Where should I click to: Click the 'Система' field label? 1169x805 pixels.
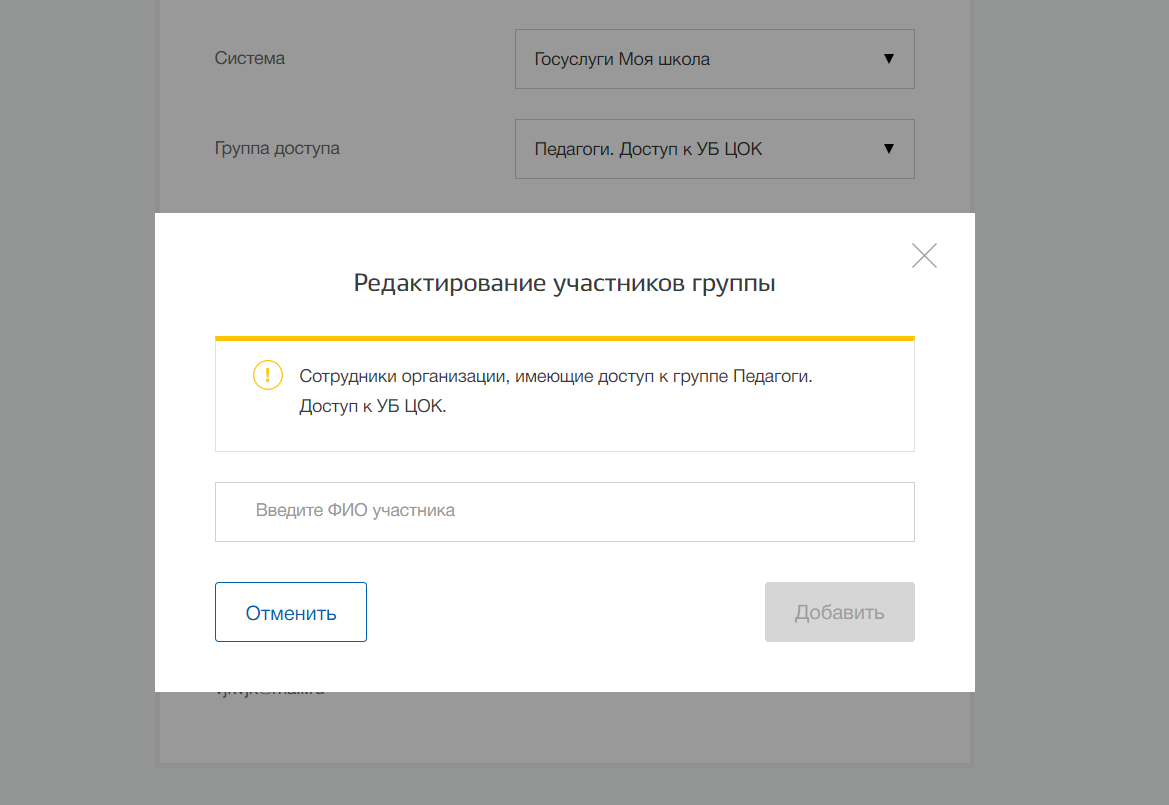point(250,58)
